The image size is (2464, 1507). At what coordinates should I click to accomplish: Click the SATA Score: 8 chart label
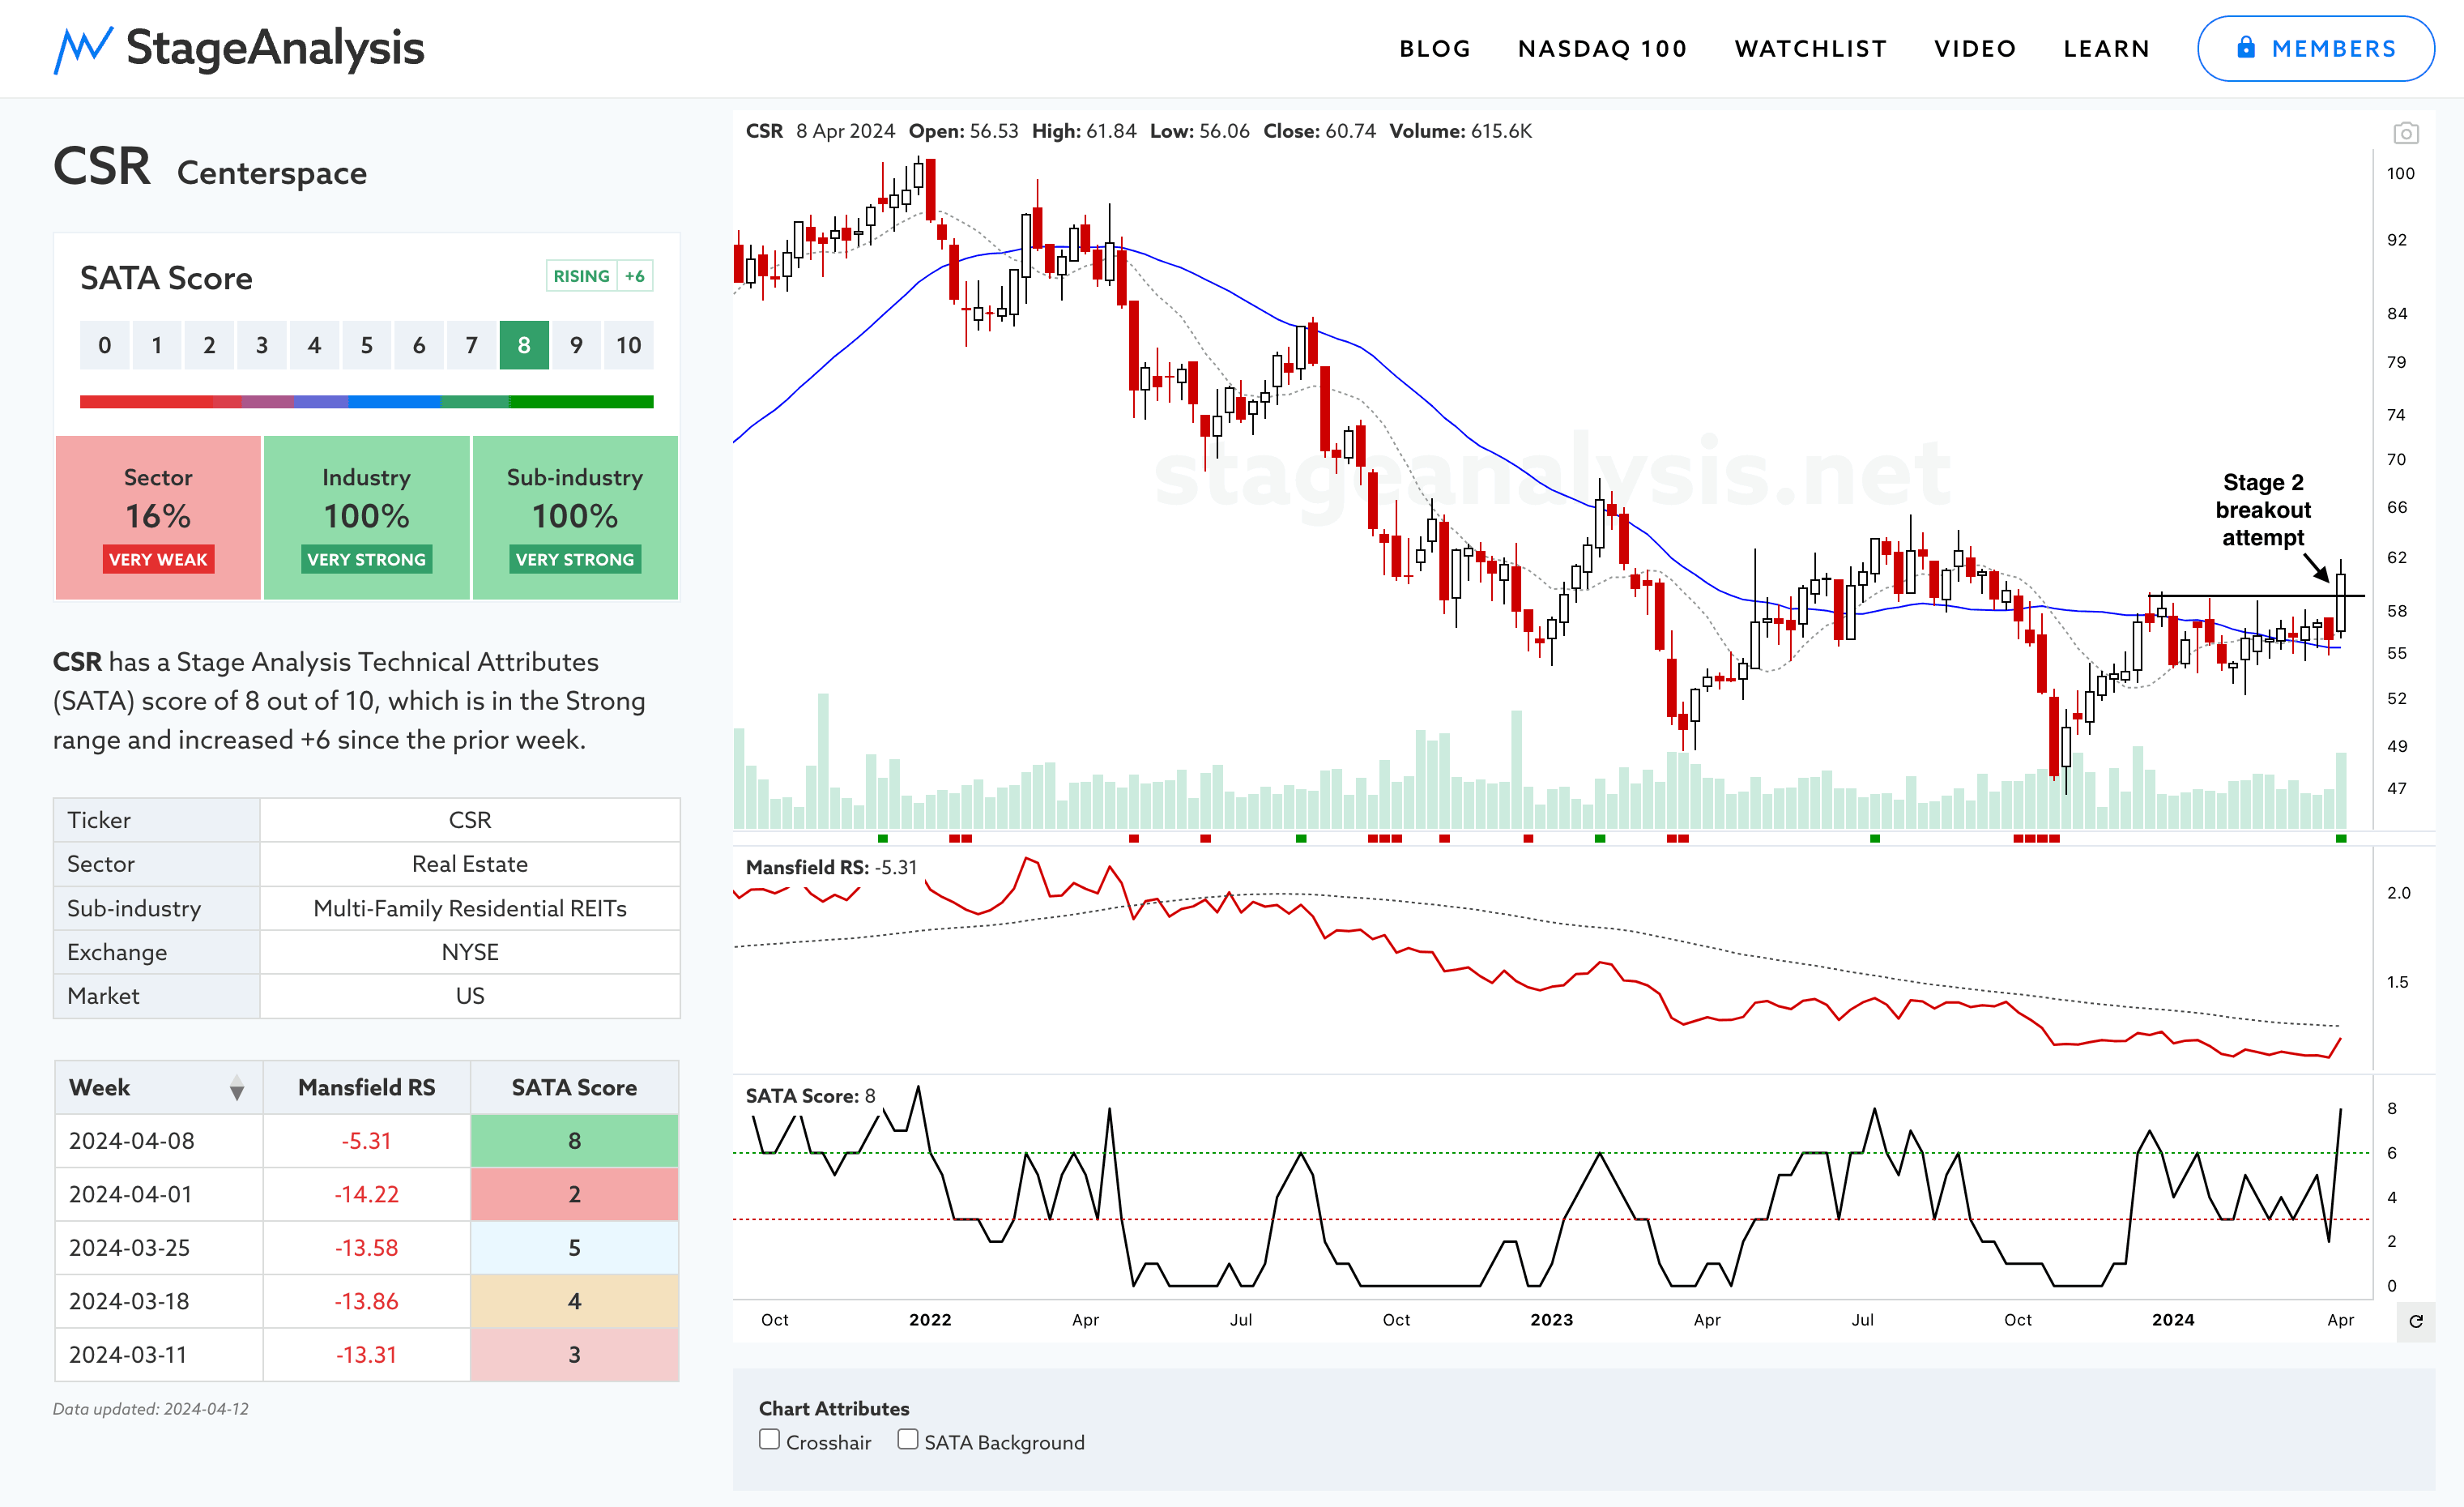click(x=810, y=1096)
